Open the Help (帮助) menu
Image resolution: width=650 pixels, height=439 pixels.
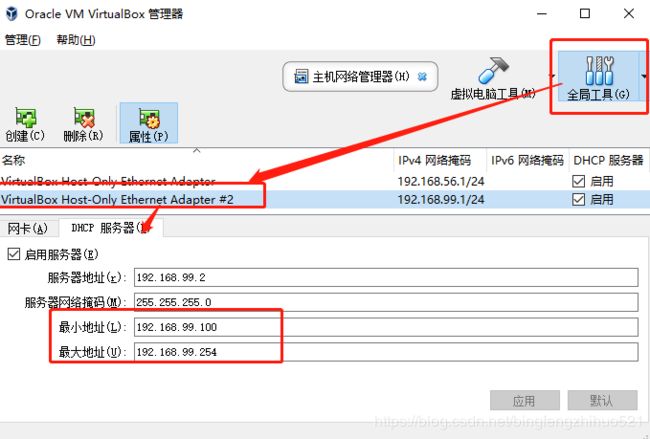76,40
